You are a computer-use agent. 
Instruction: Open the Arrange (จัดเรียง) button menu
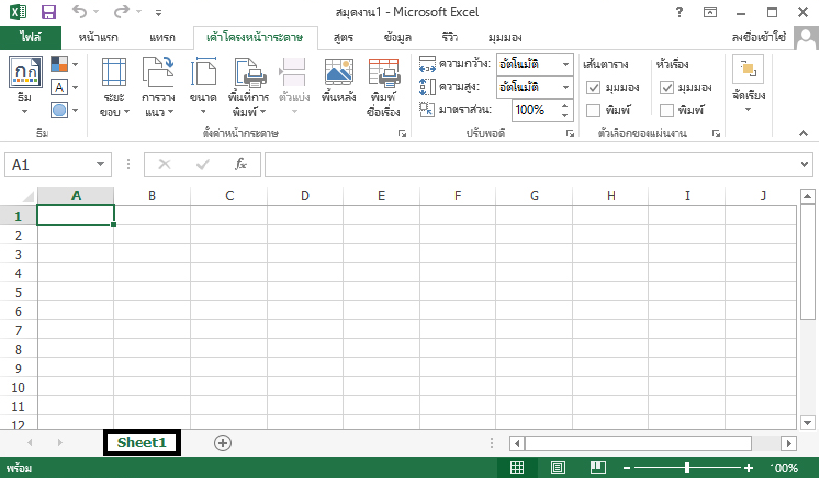(x=748, y=84)
